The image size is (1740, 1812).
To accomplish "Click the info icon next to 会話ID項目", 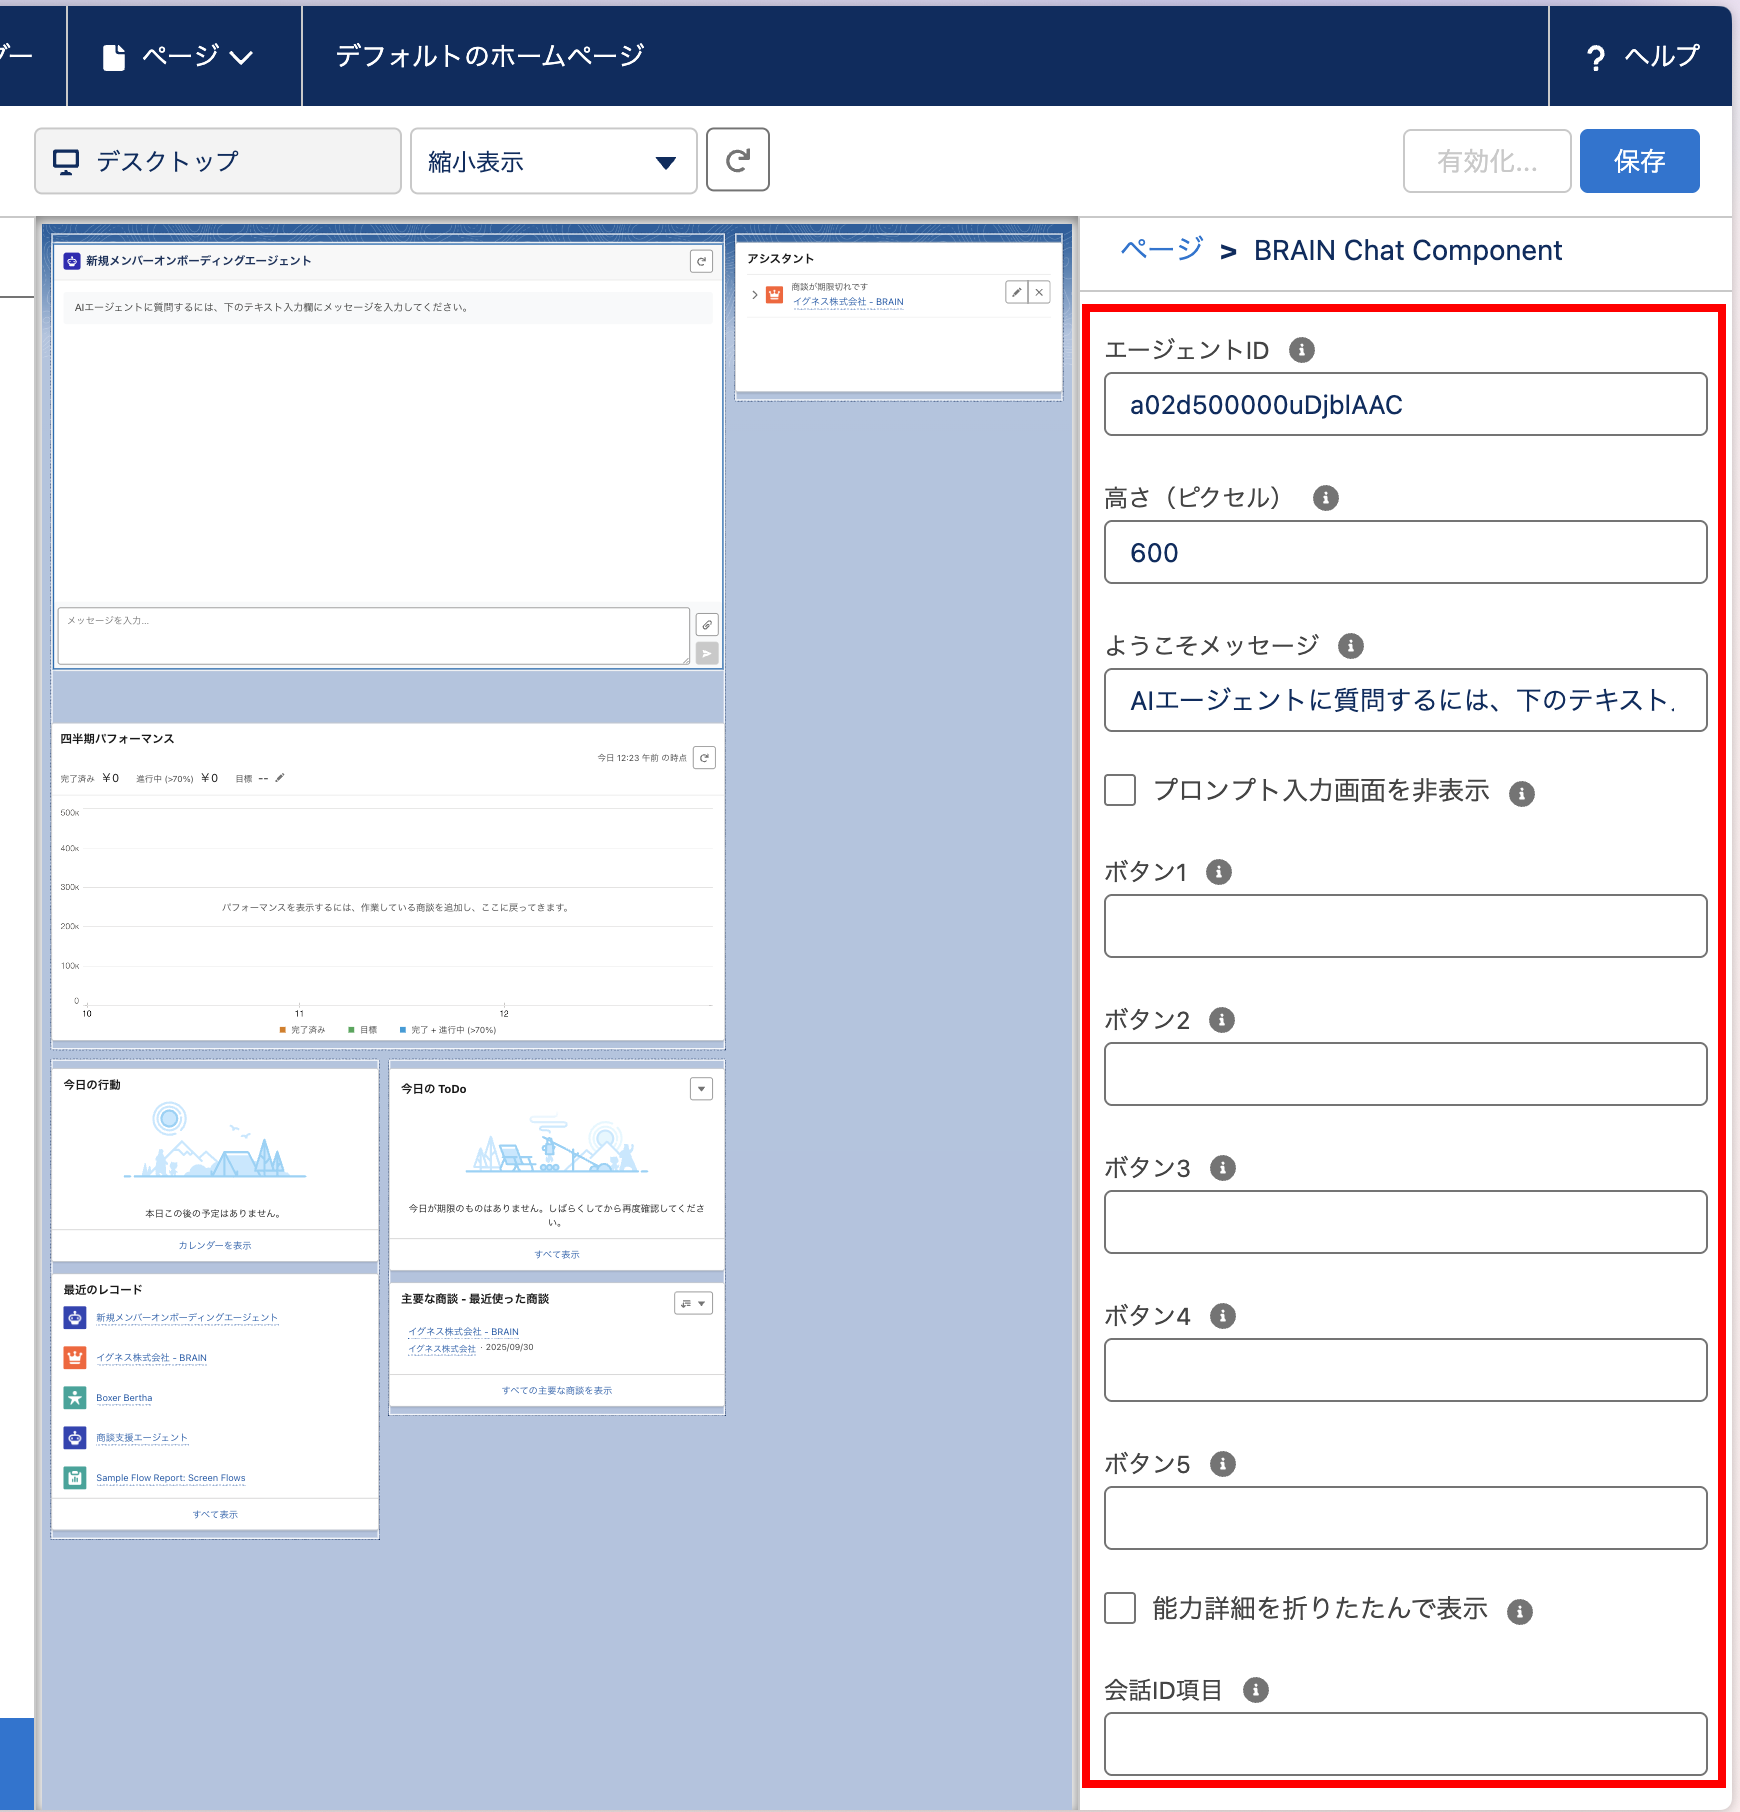I will (x=1255, y=1690).
